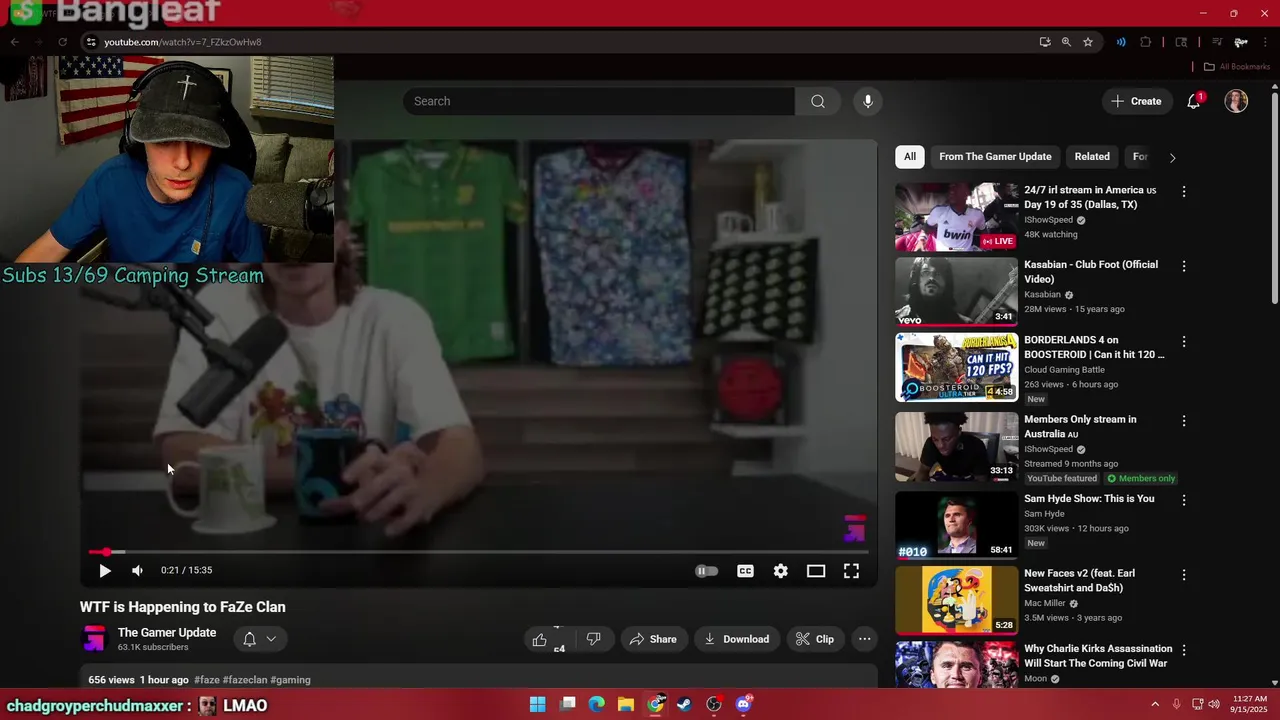Open The Gamer Update channel avatar
The image size is (1280, 720).
(x=94, y=639)
